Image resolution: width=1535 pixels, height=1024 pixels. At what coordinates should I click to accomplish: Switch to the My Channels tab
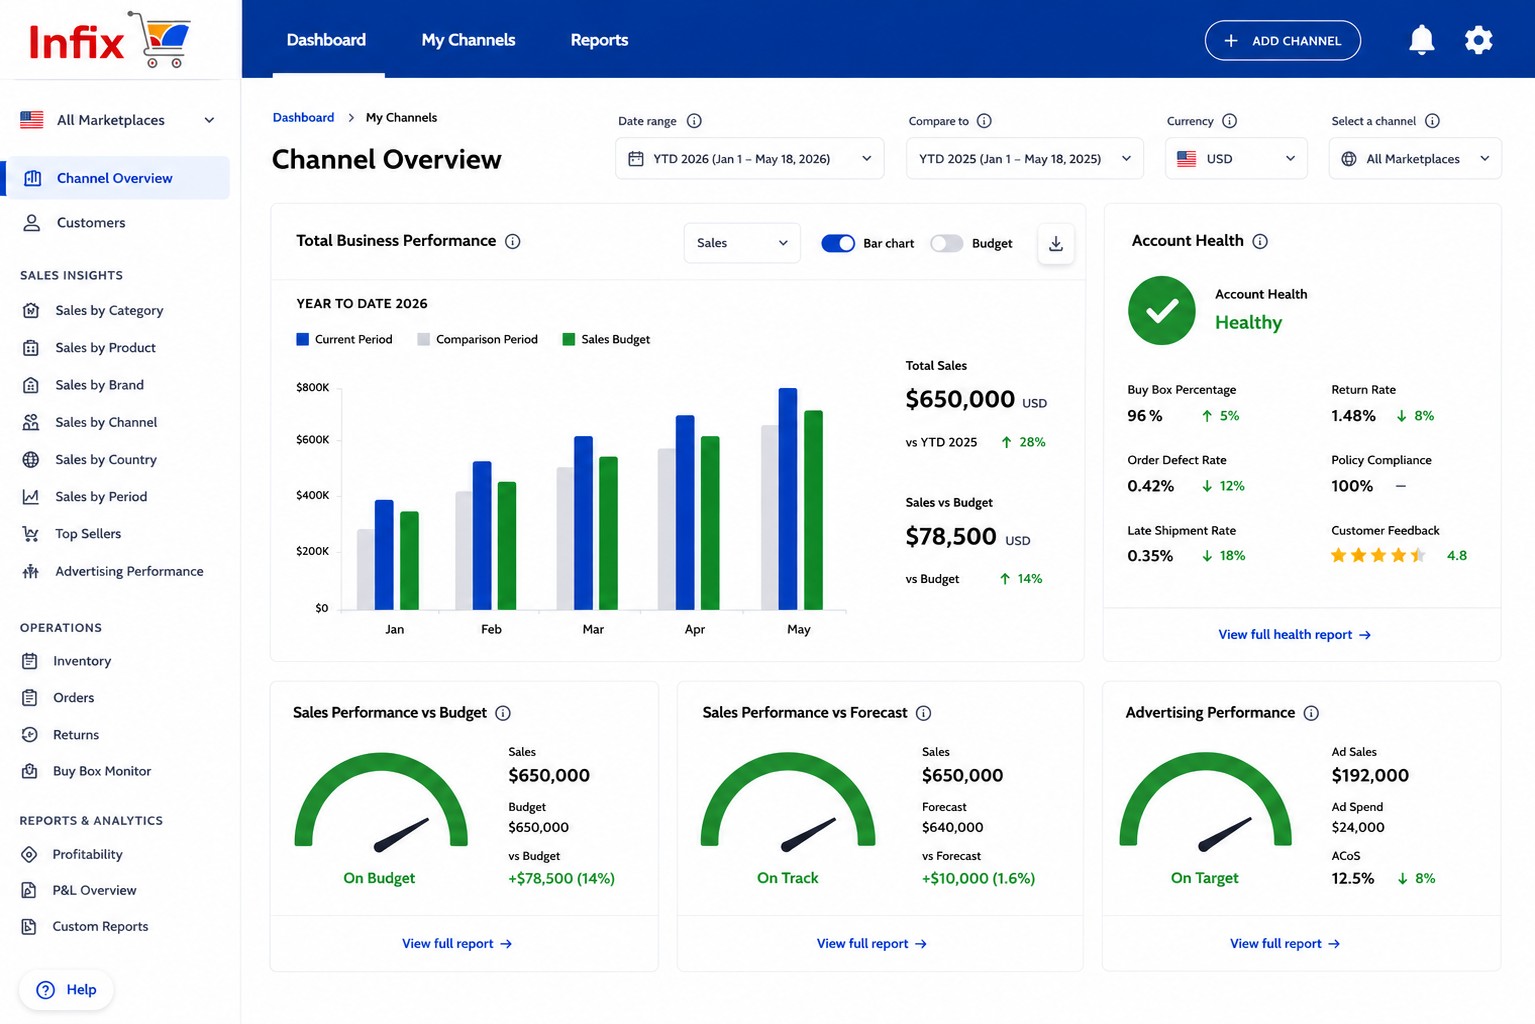pos(468,40)
